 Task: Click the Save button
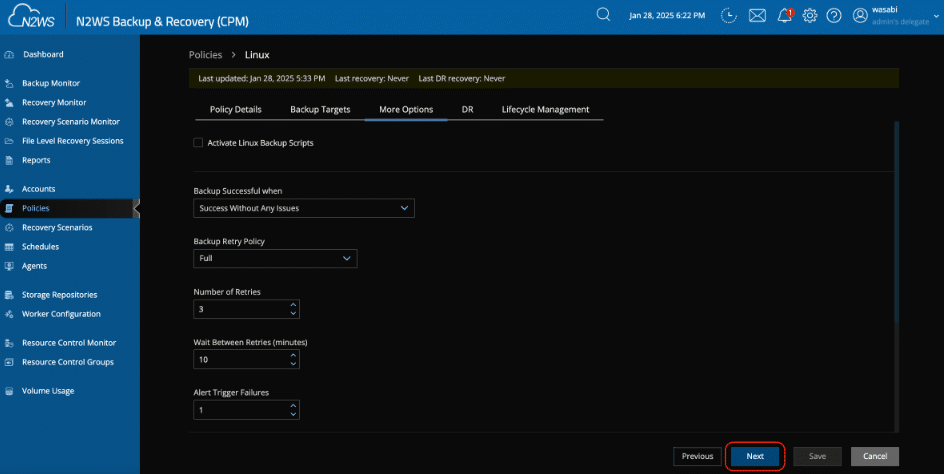click(x=817, y=456)
